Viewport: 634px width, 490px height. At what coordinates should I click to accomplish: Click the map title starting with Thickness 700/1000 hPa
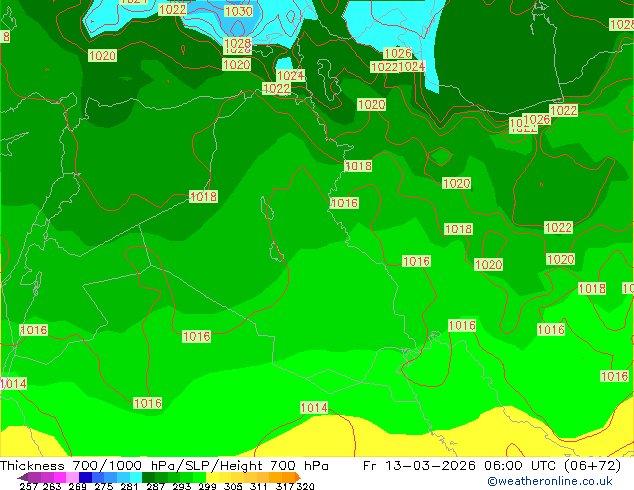[x=164, y=465]
